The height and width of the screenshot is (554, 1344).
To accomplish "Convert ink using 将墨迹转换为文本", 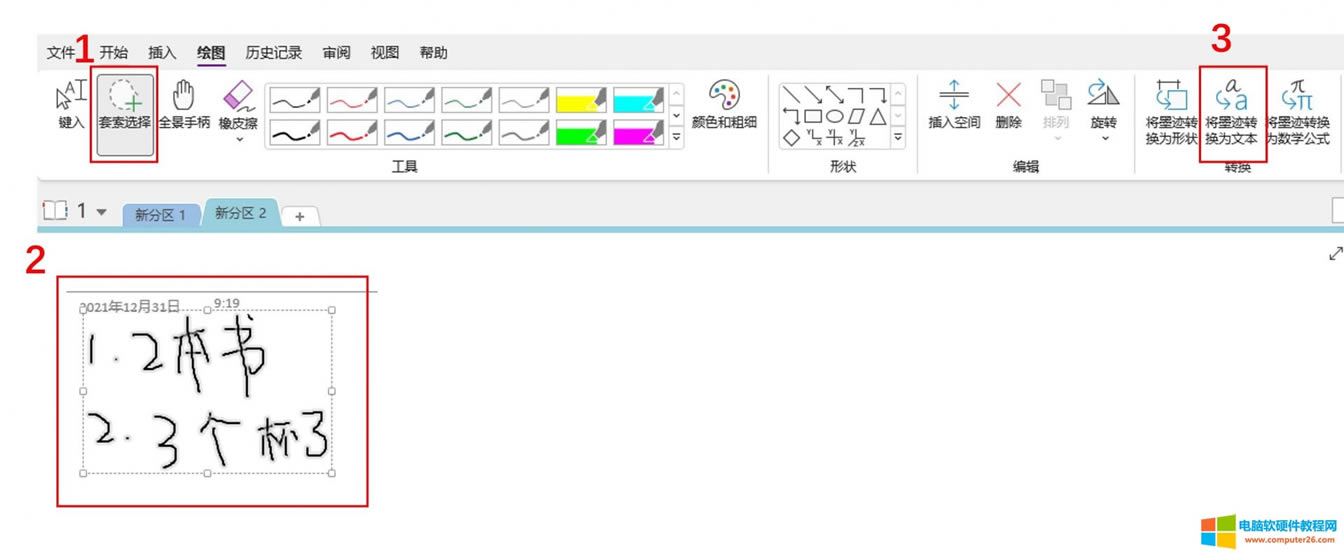I will 1231,108.
